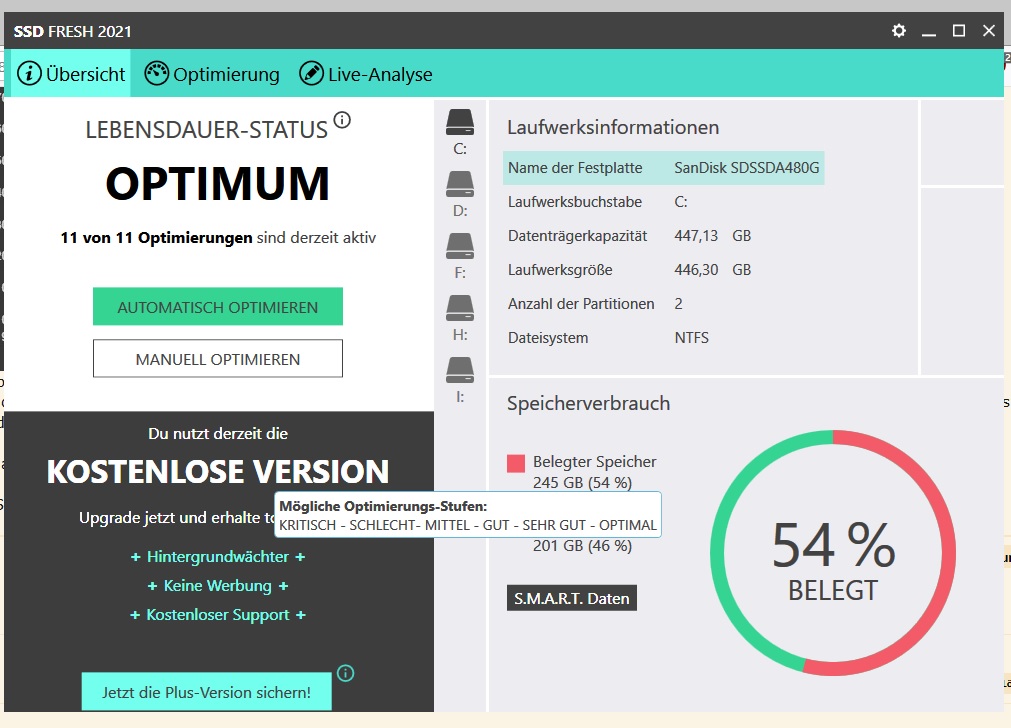The image size is (1011, 728).
Task: Click info icon beside Lebensdauer-Status
Action: (342, 121)
